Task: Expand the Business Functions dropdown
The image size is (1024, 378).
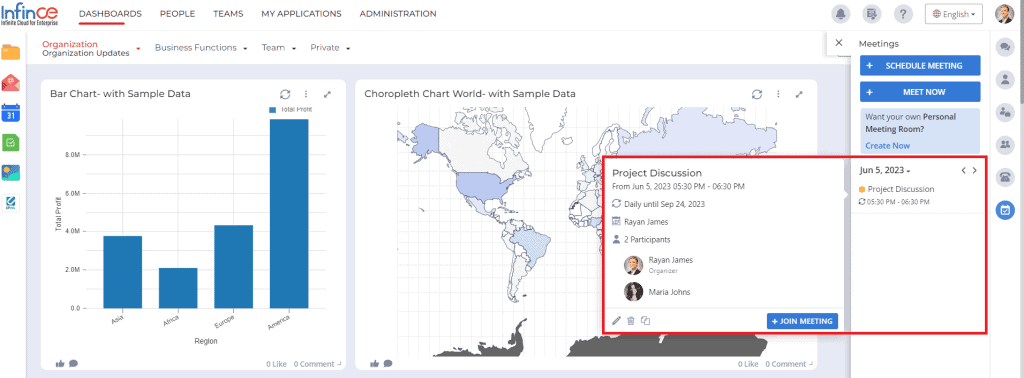Action: (200, 48)
